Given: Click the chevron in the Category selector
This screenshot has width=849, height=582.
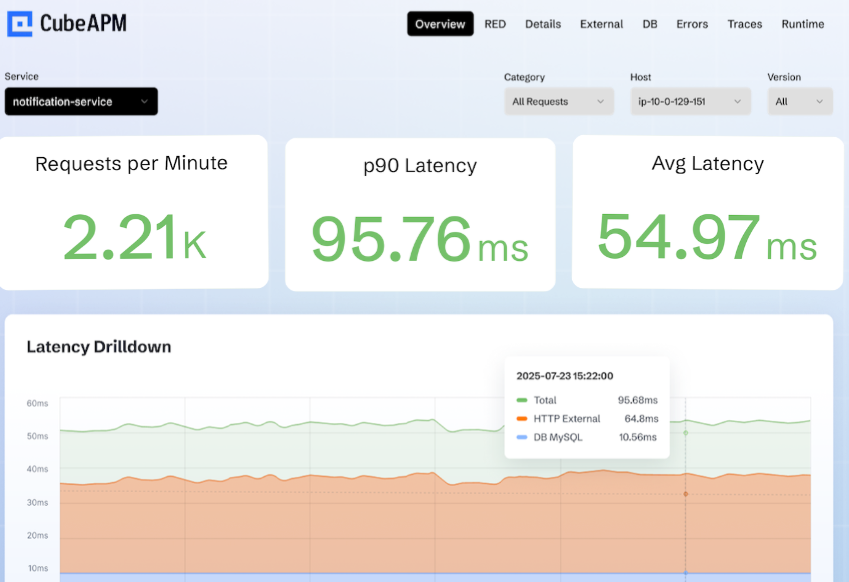Looking at the screenshot, I should click(x=600, y=101).
